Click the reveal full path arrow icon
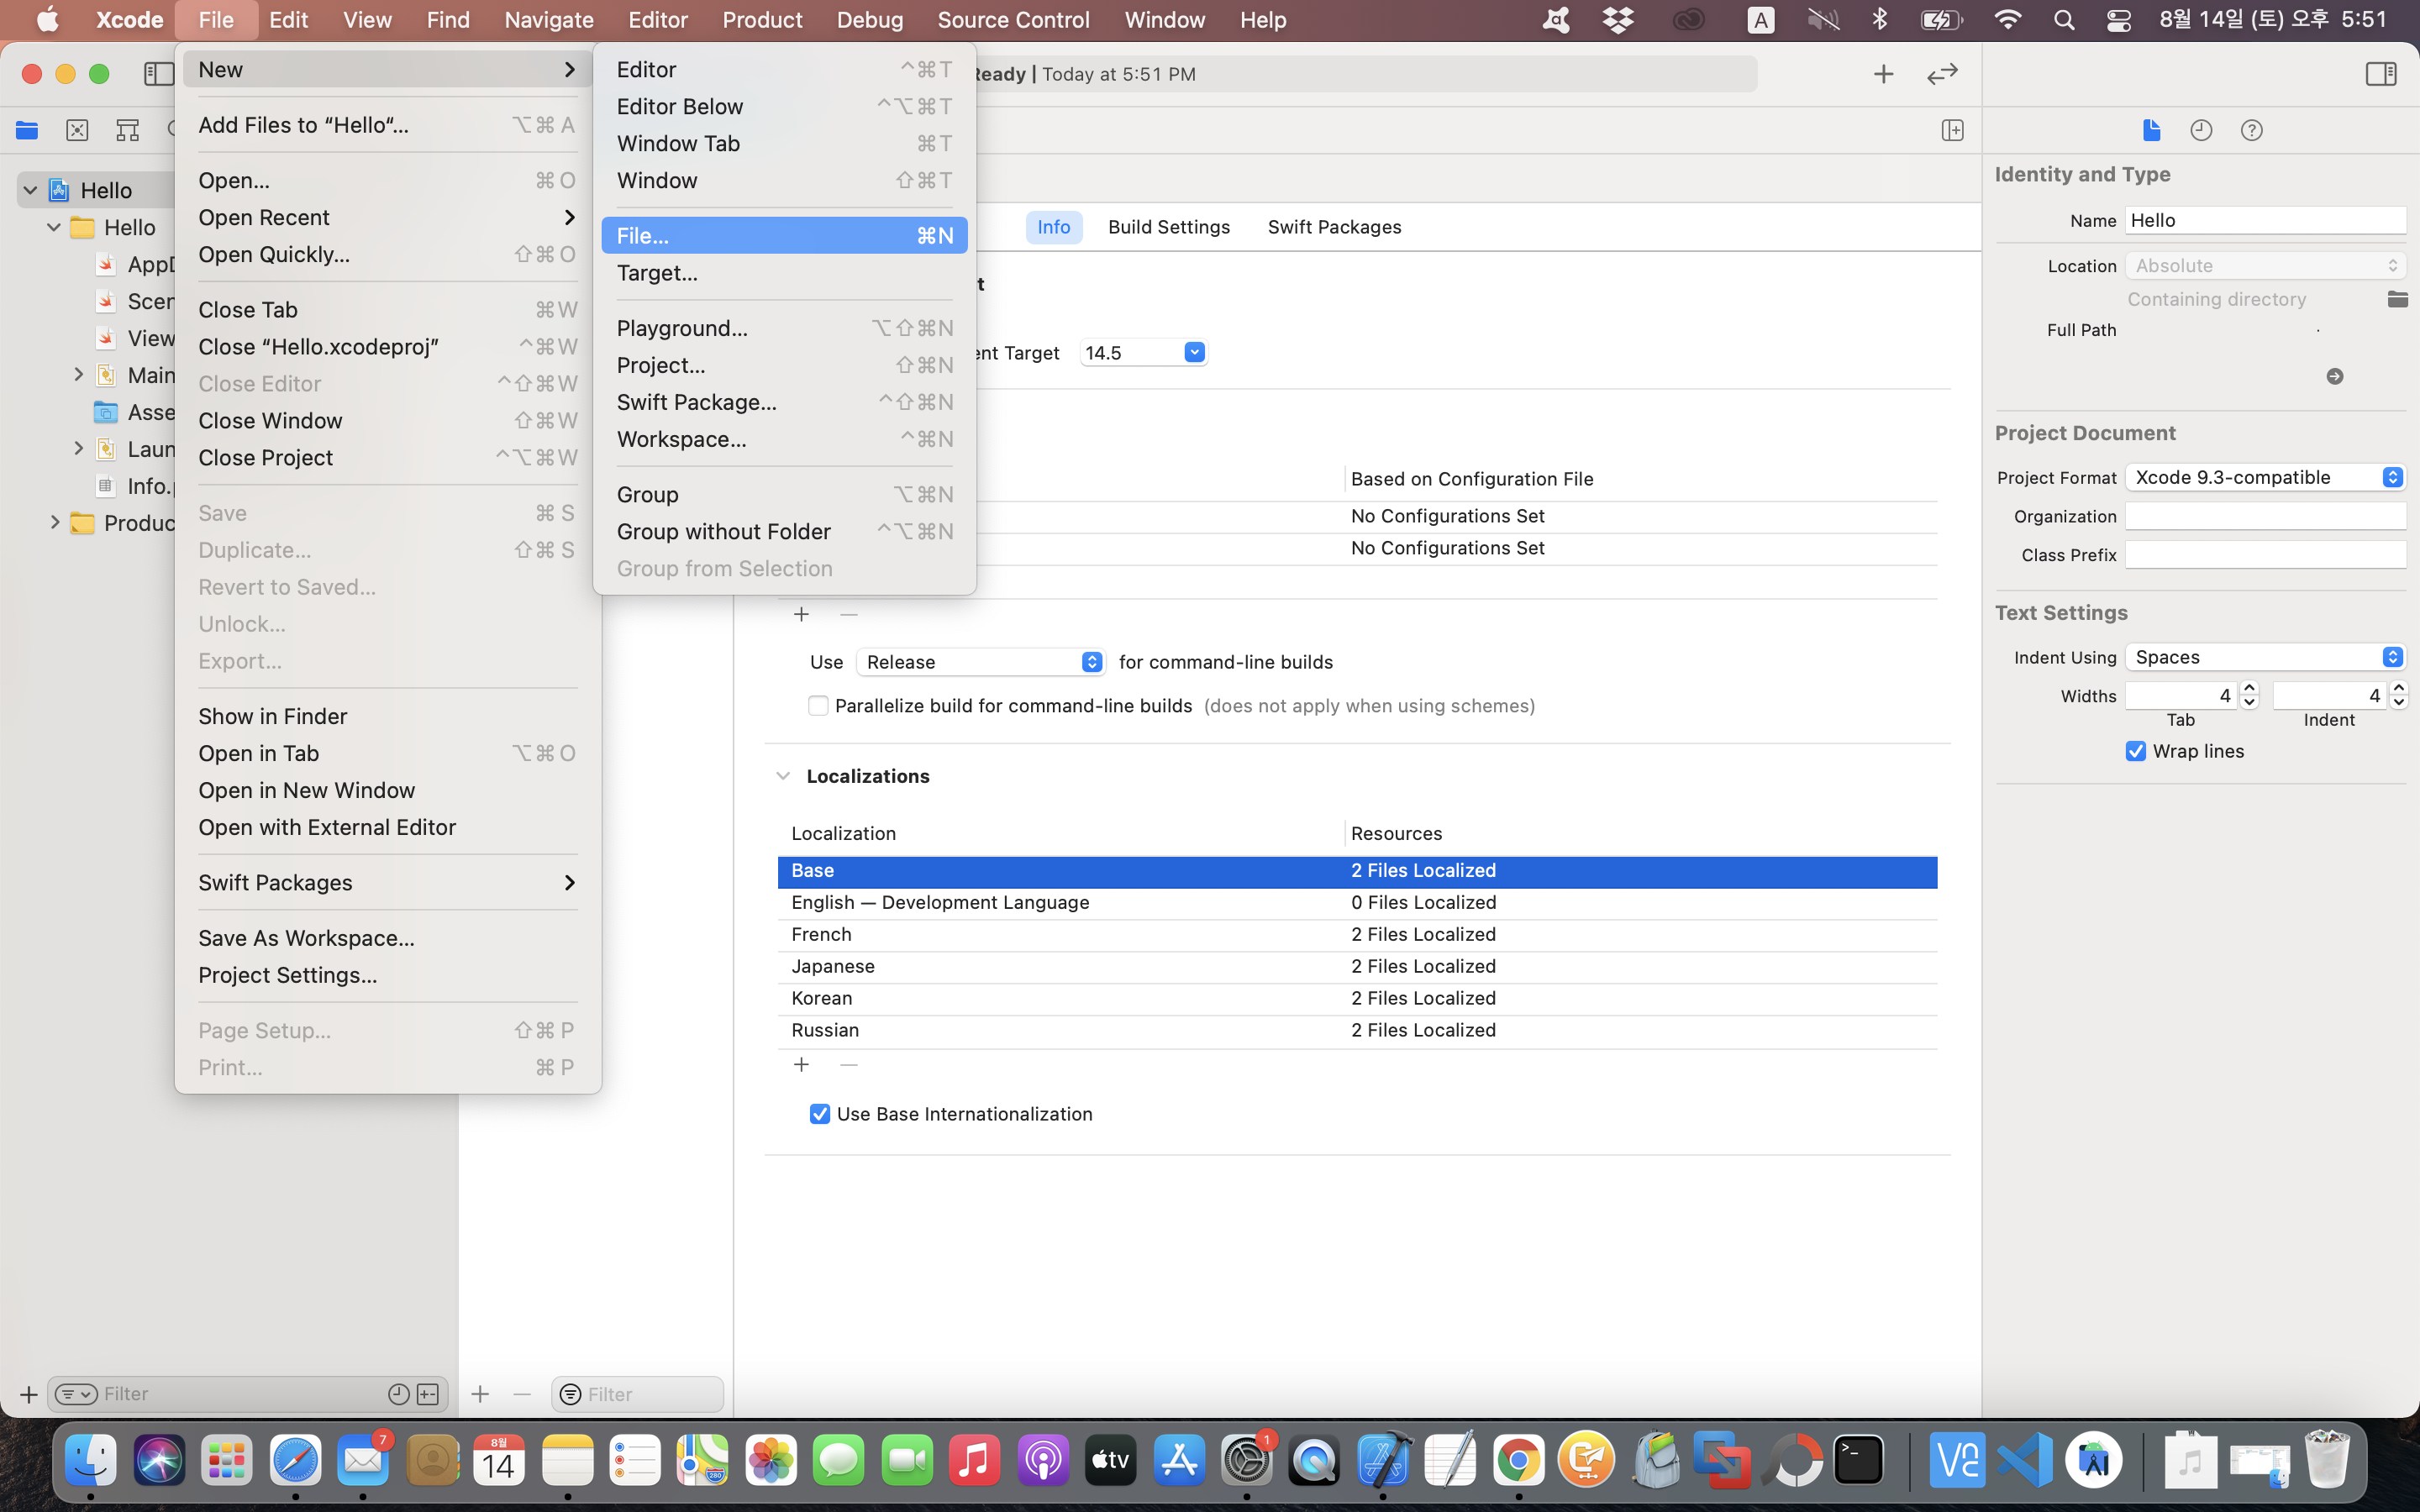Viewport: 2420px width, 1512px height. point(2334,376)
